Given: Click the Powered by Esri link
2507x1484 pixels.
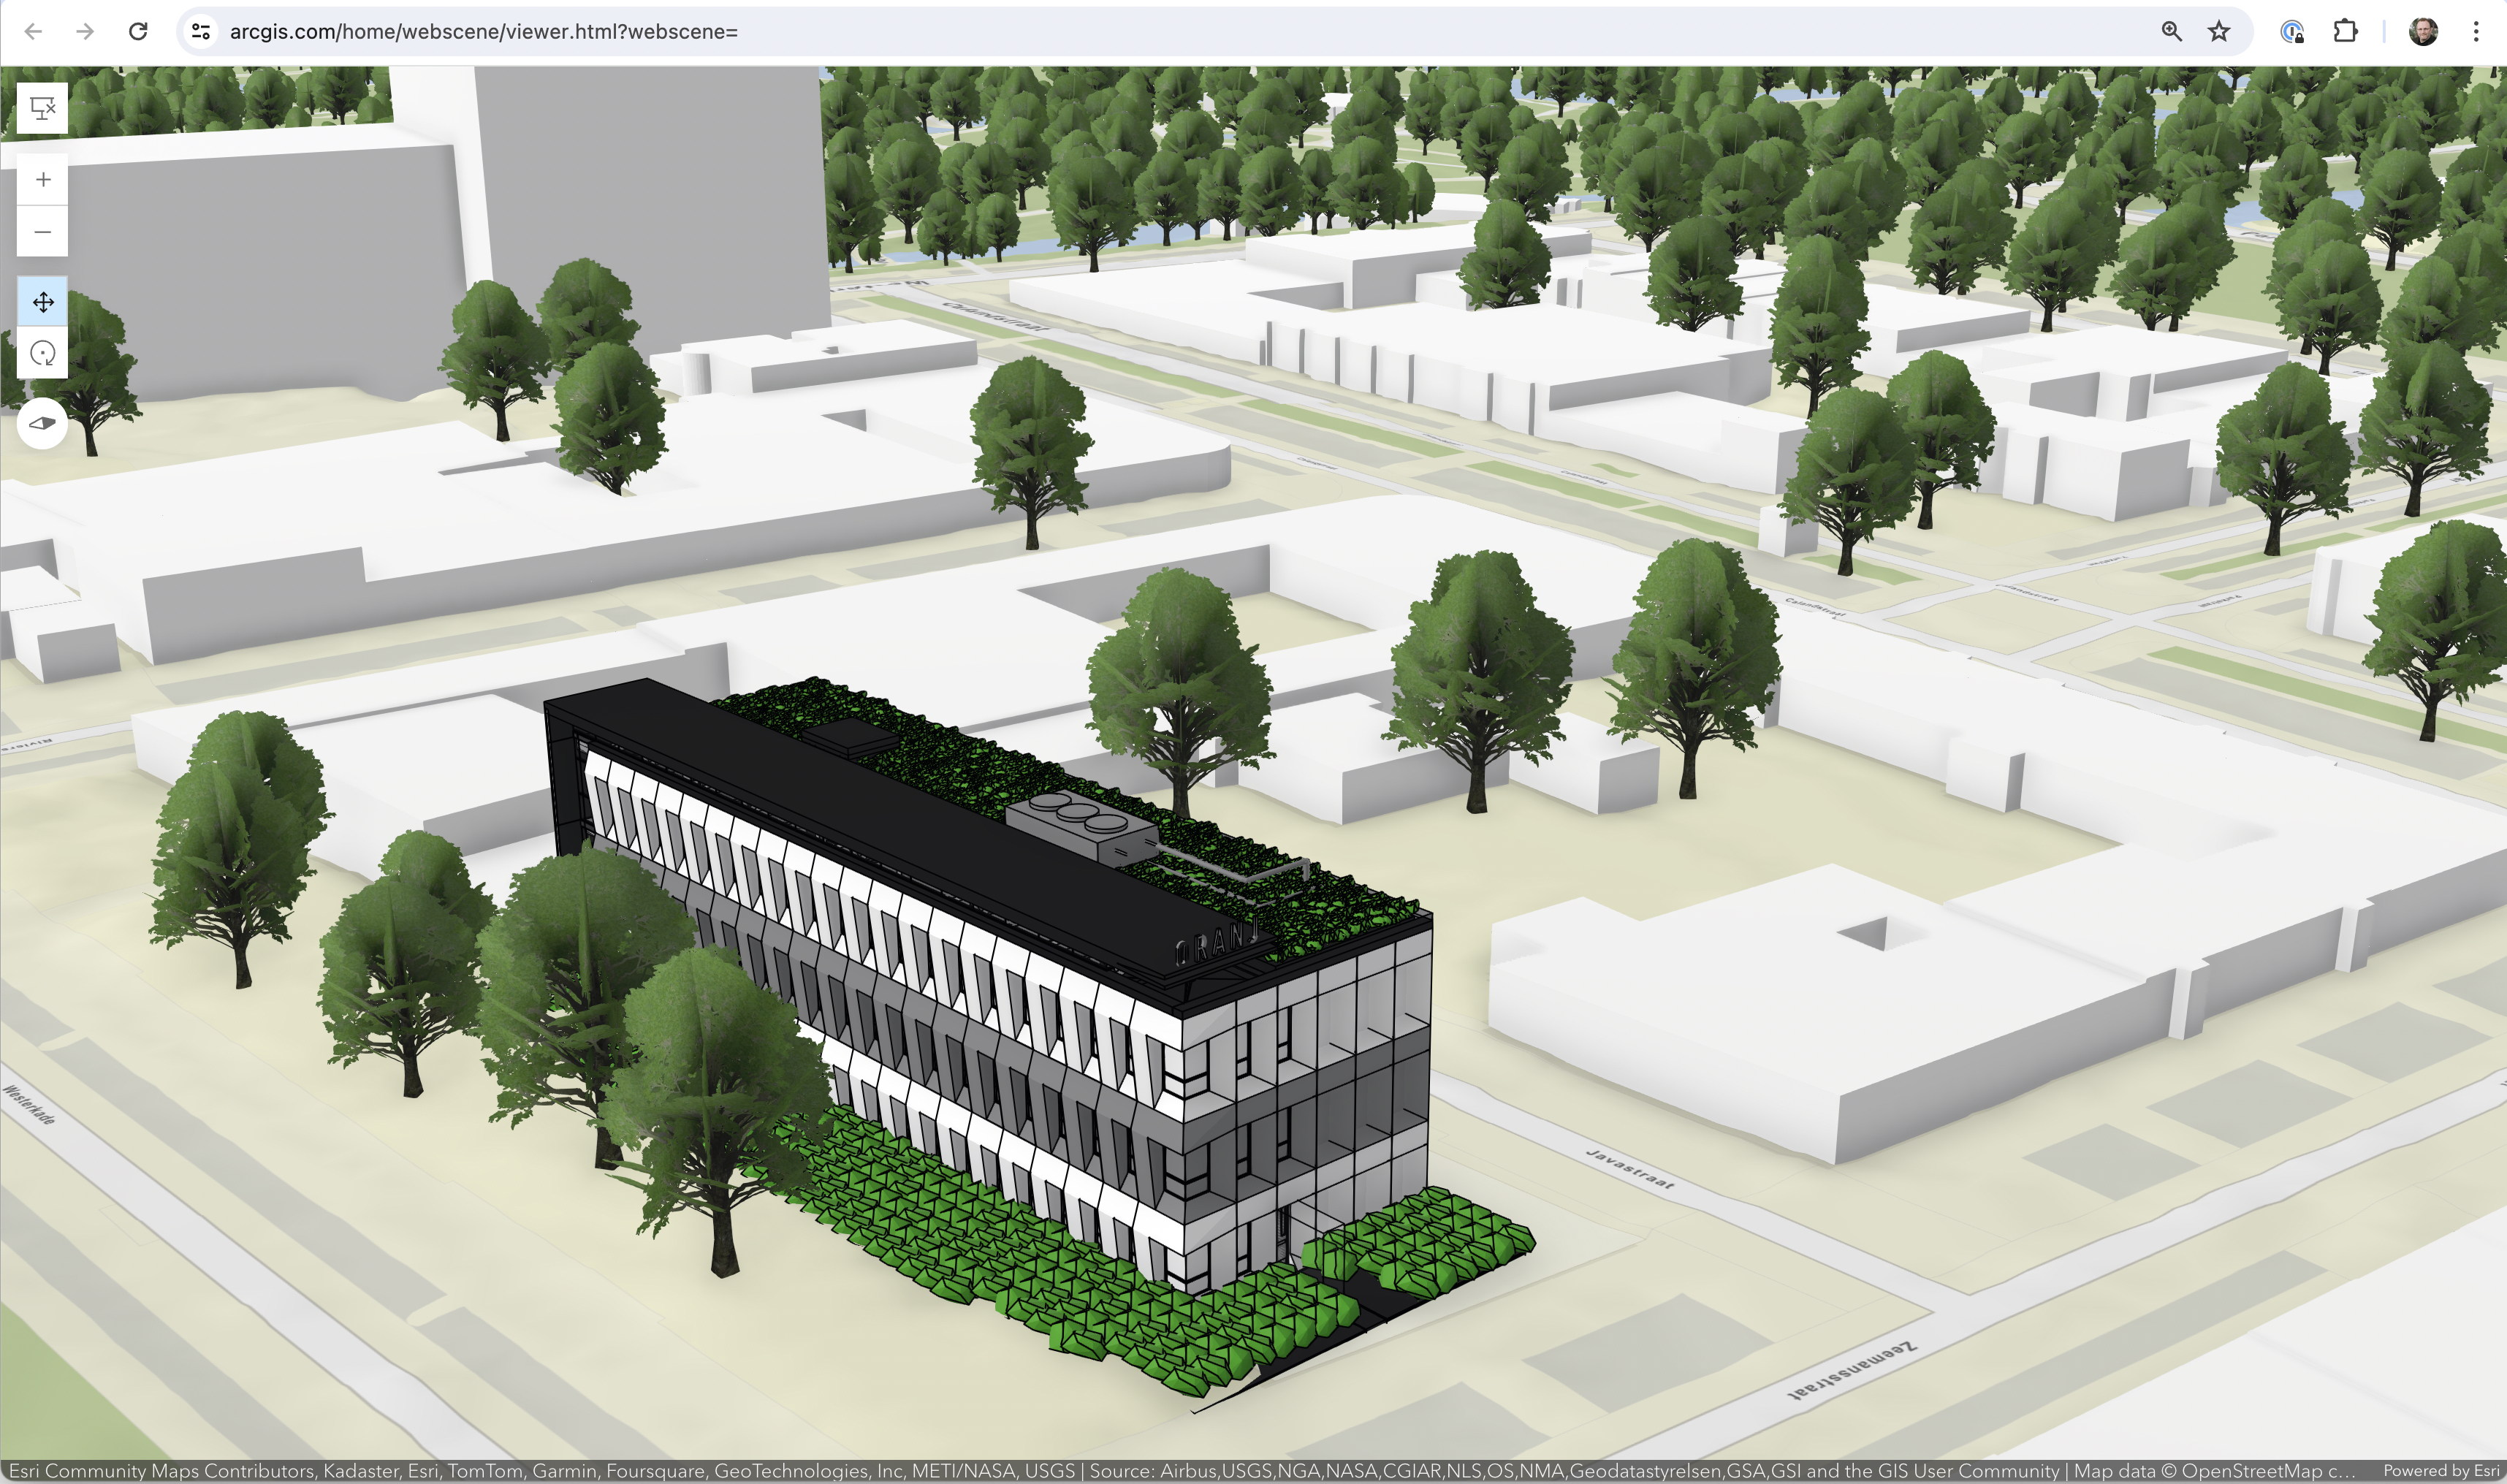Looking at the screenshot, I should coord(2441,1471).
